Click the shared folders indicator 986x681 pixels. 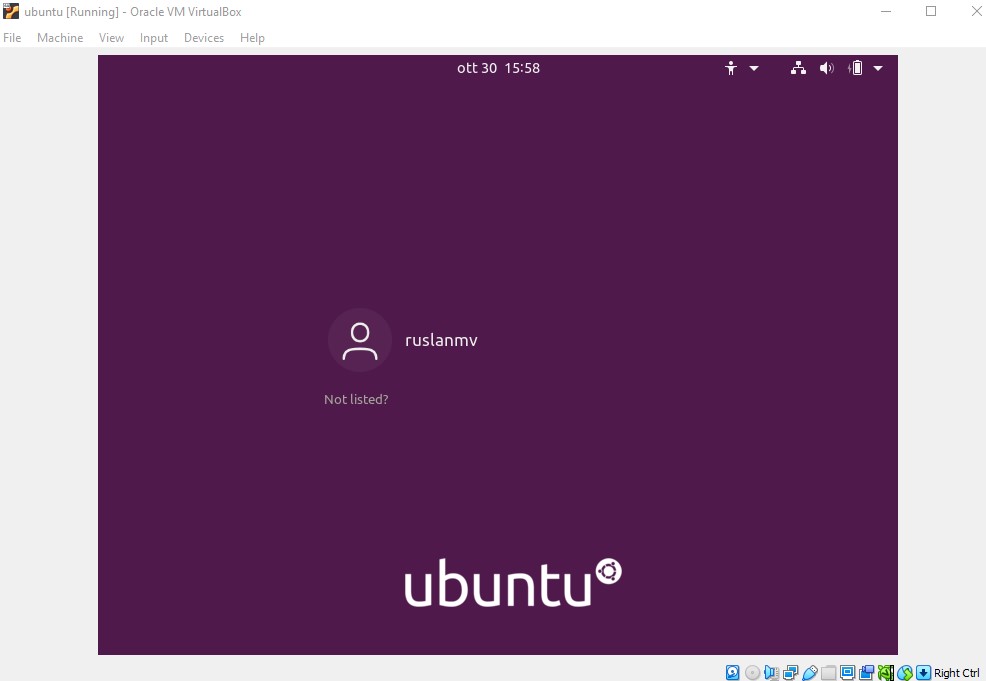tap(829, 673)
